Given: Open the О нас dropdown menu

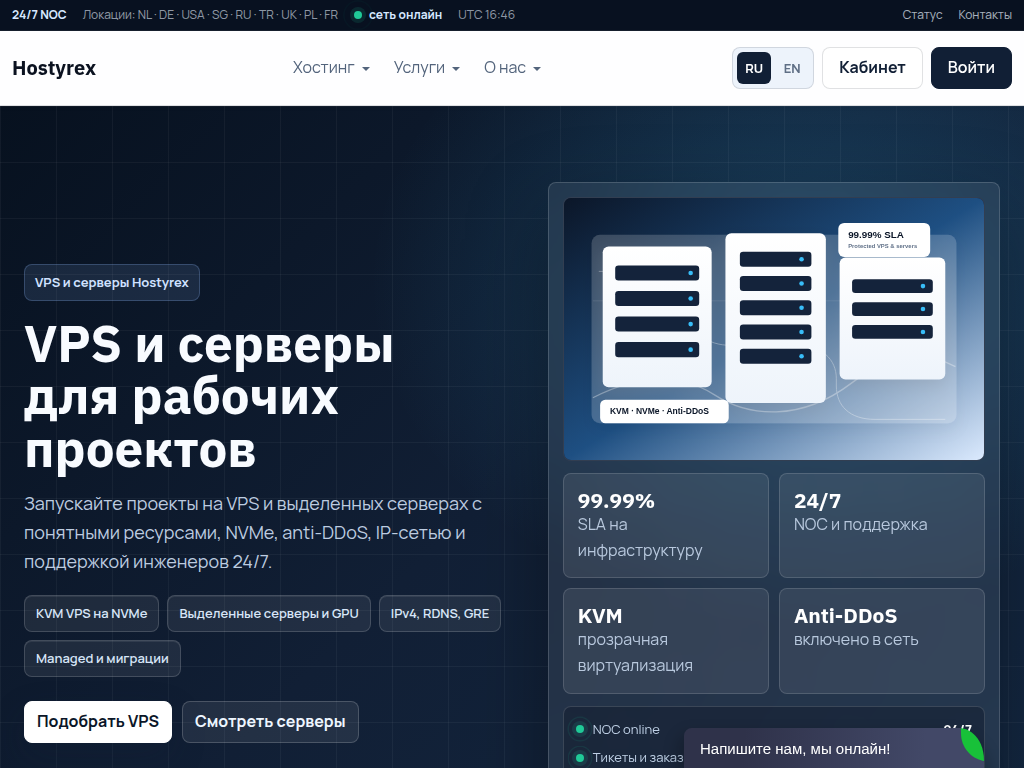Looking at the screenshot, I should tap(512, 68).
